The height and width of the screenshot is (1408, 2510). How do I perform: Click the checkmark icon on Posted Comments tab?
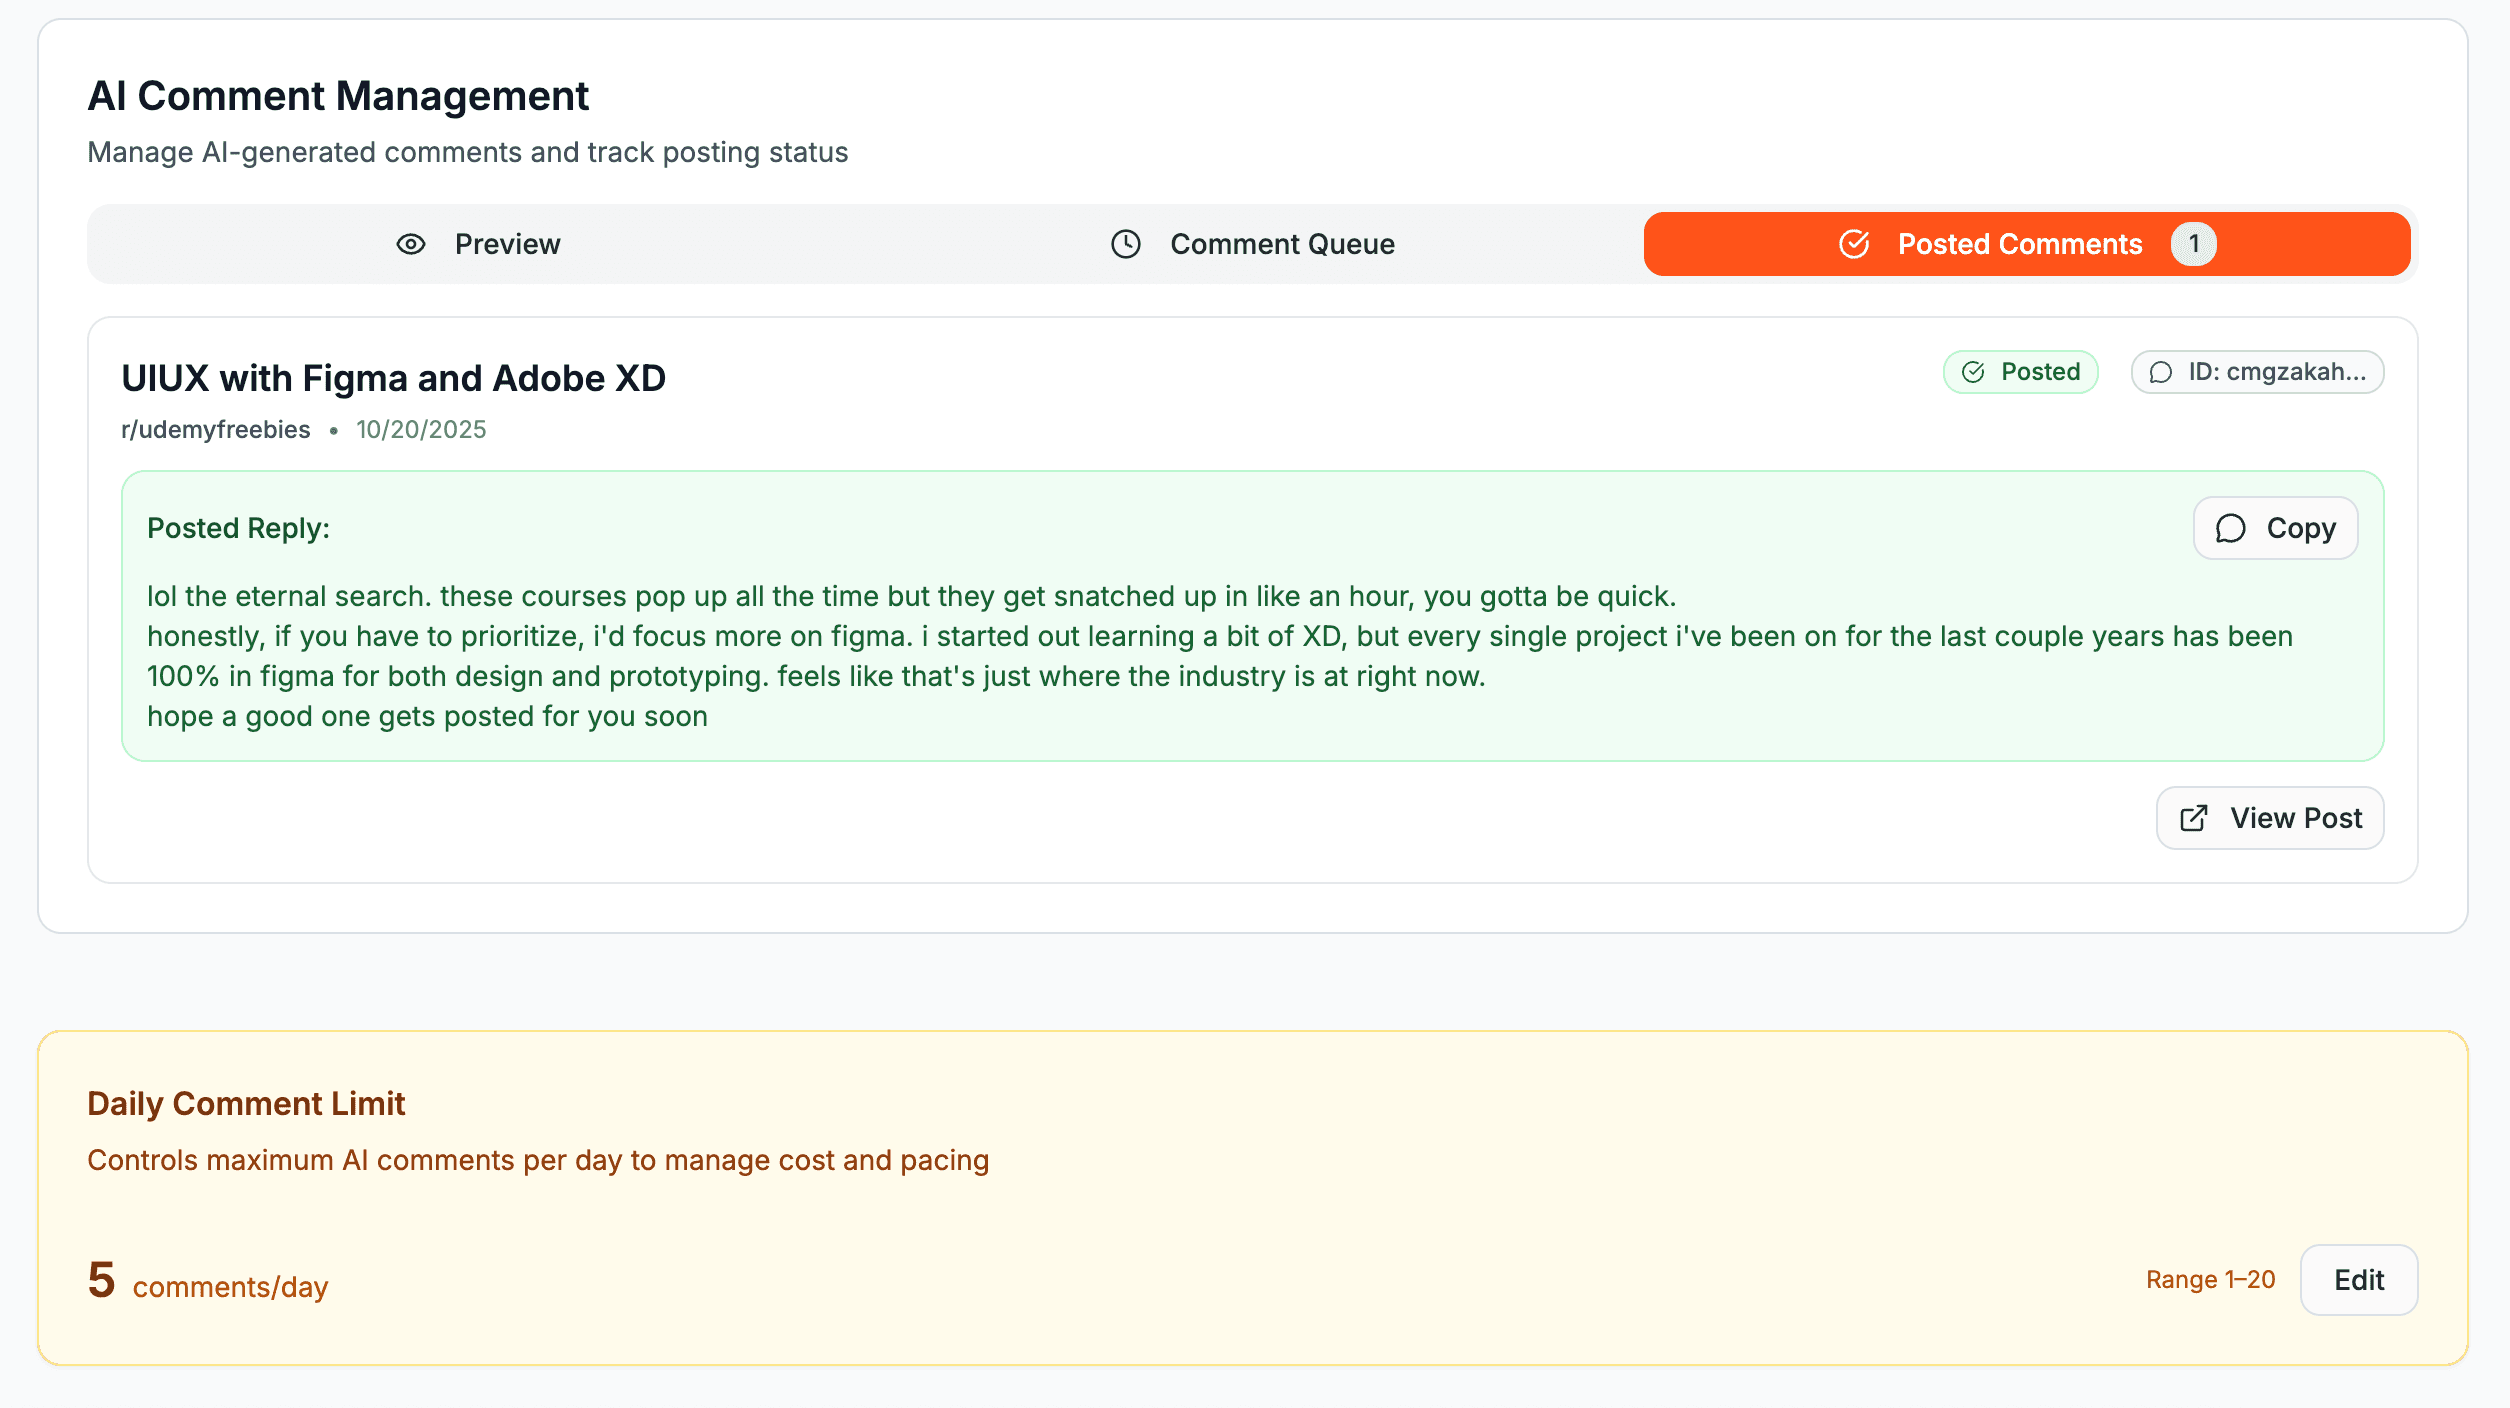[1855, 243]
